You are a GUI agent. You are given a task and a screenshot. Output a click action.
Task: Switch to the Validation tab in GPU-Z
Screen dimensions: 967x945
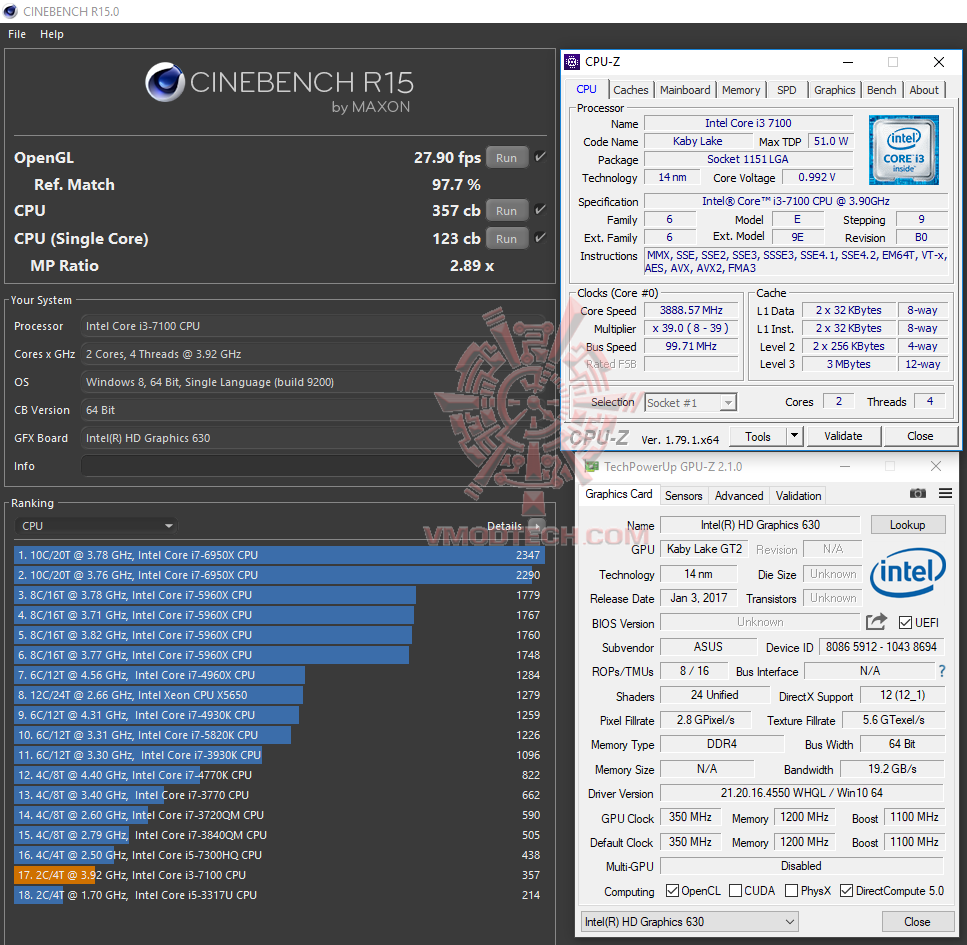[798, 496]
